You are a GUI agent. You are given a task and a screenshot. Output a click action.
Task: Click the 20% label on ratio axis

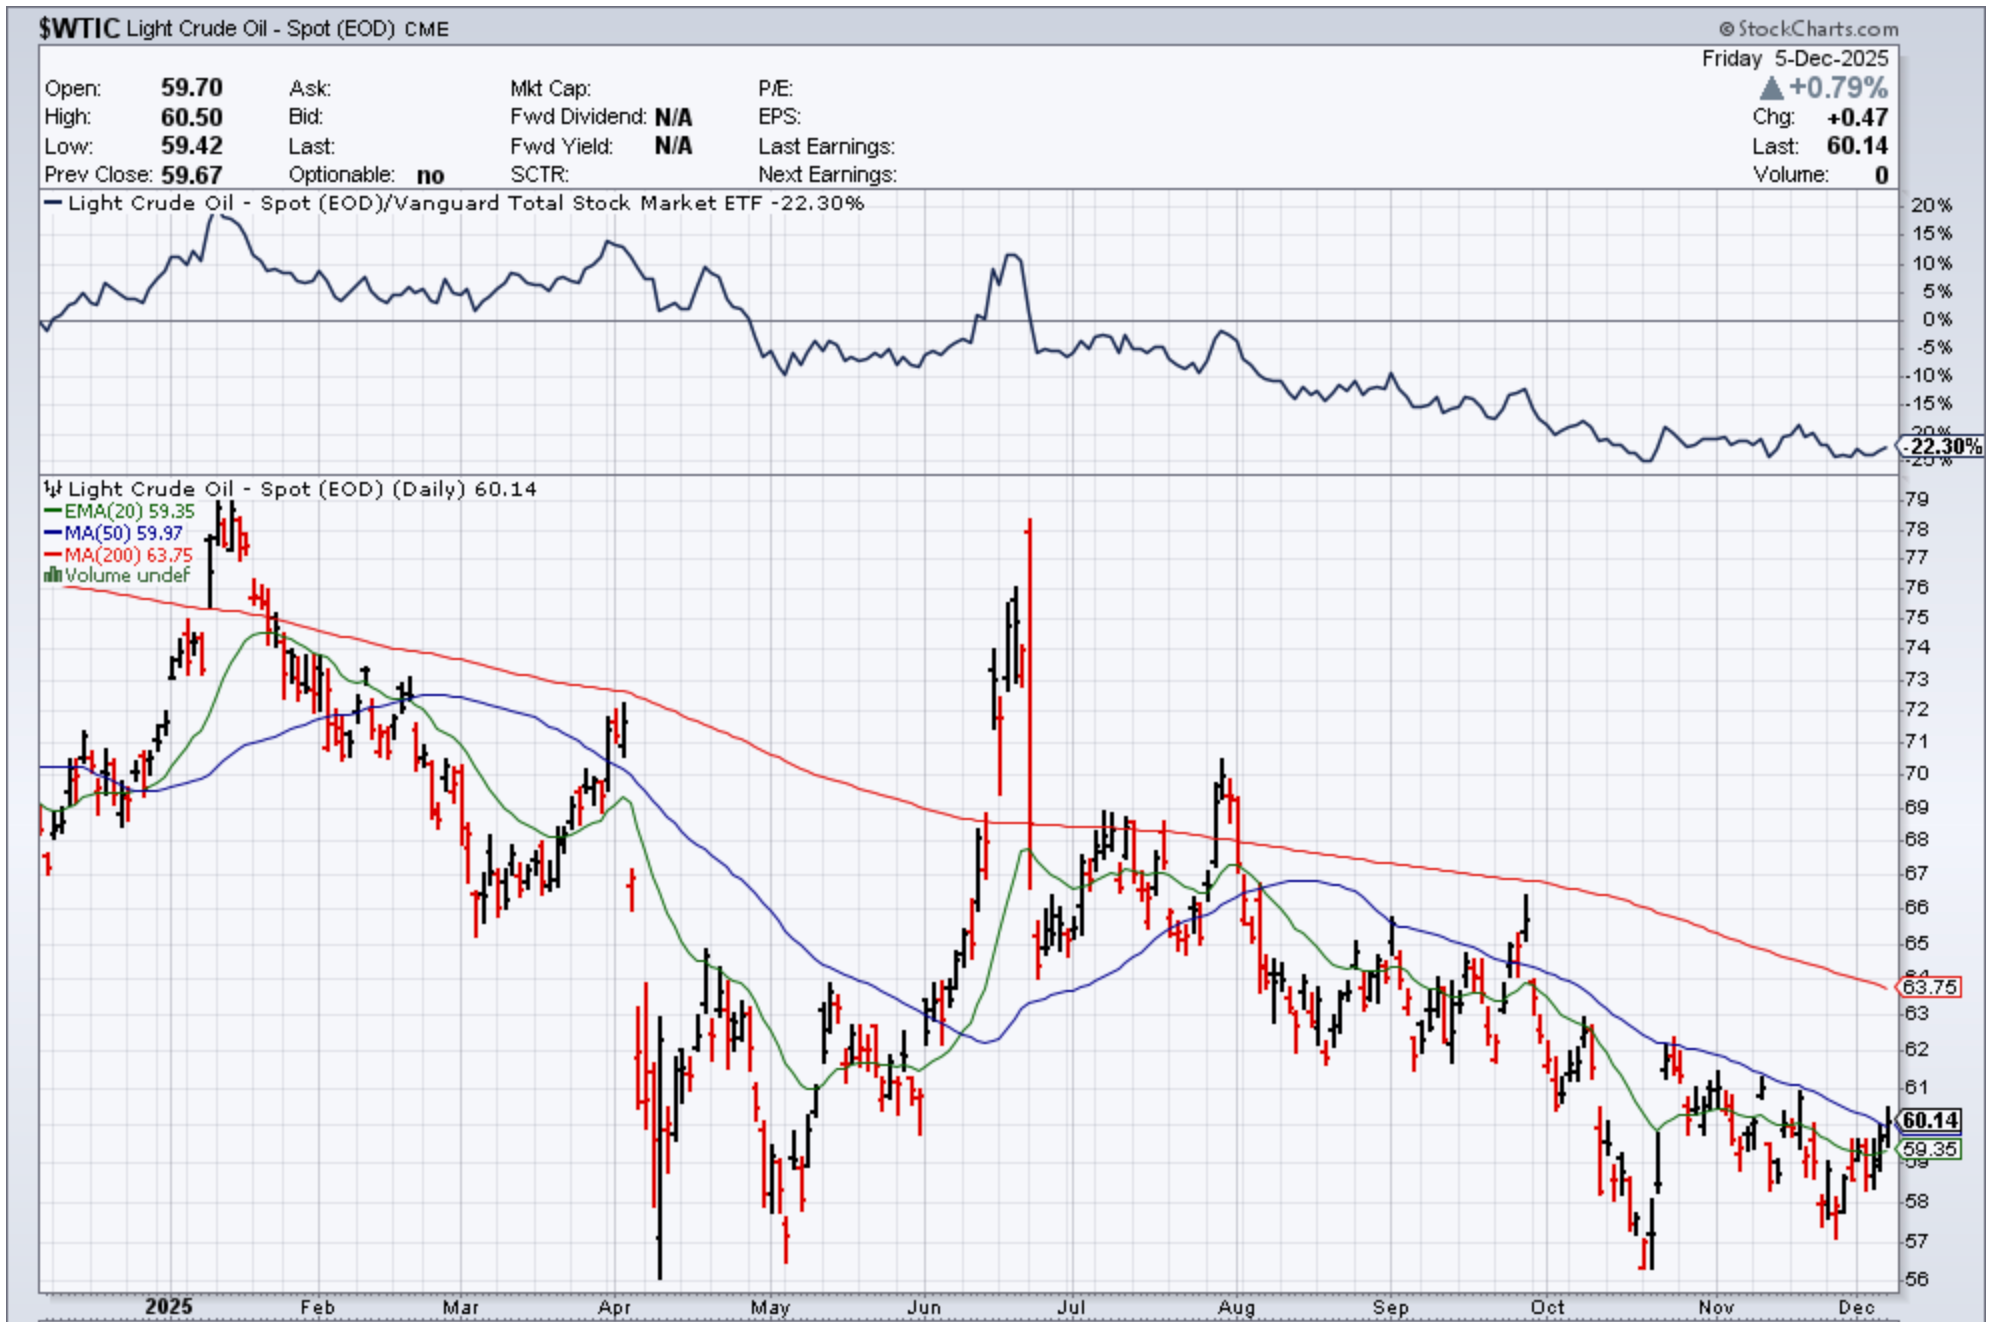tap(1930, 205)
